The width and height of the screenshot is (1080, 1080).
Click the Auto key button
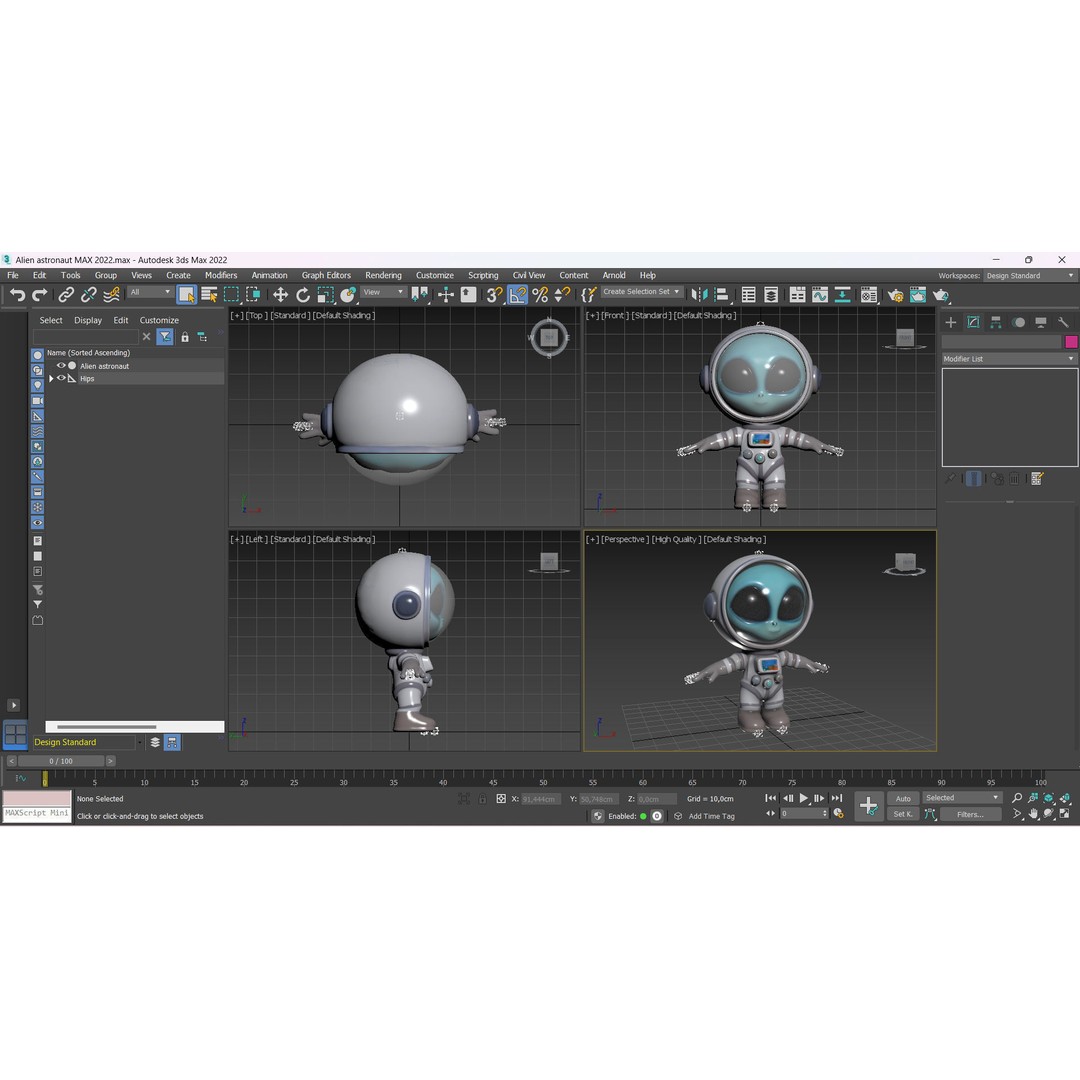[x=903, y=799]
